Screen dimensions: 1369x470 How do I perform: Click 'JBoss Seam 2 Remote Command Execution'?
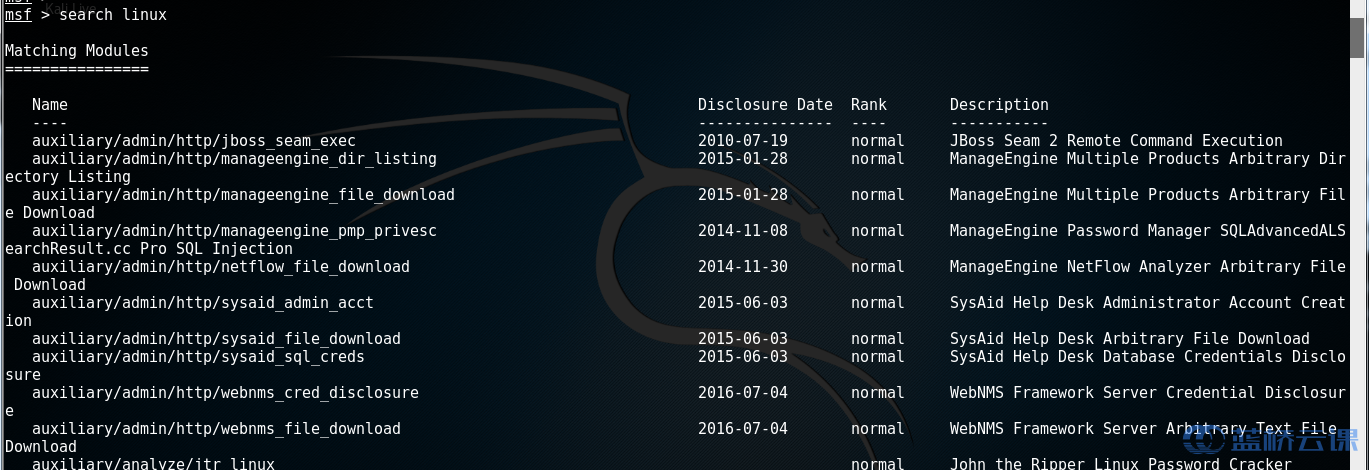pos(1116,141)
